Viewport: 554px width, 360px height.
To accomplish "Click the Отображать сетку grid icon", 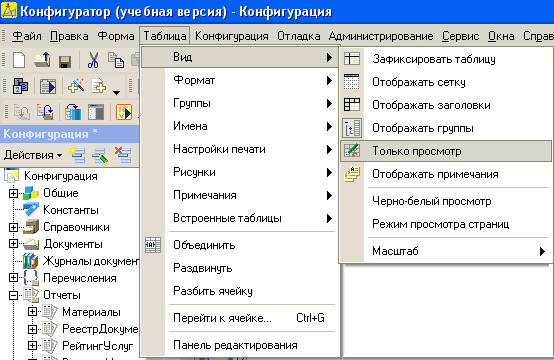I will 352,82.
